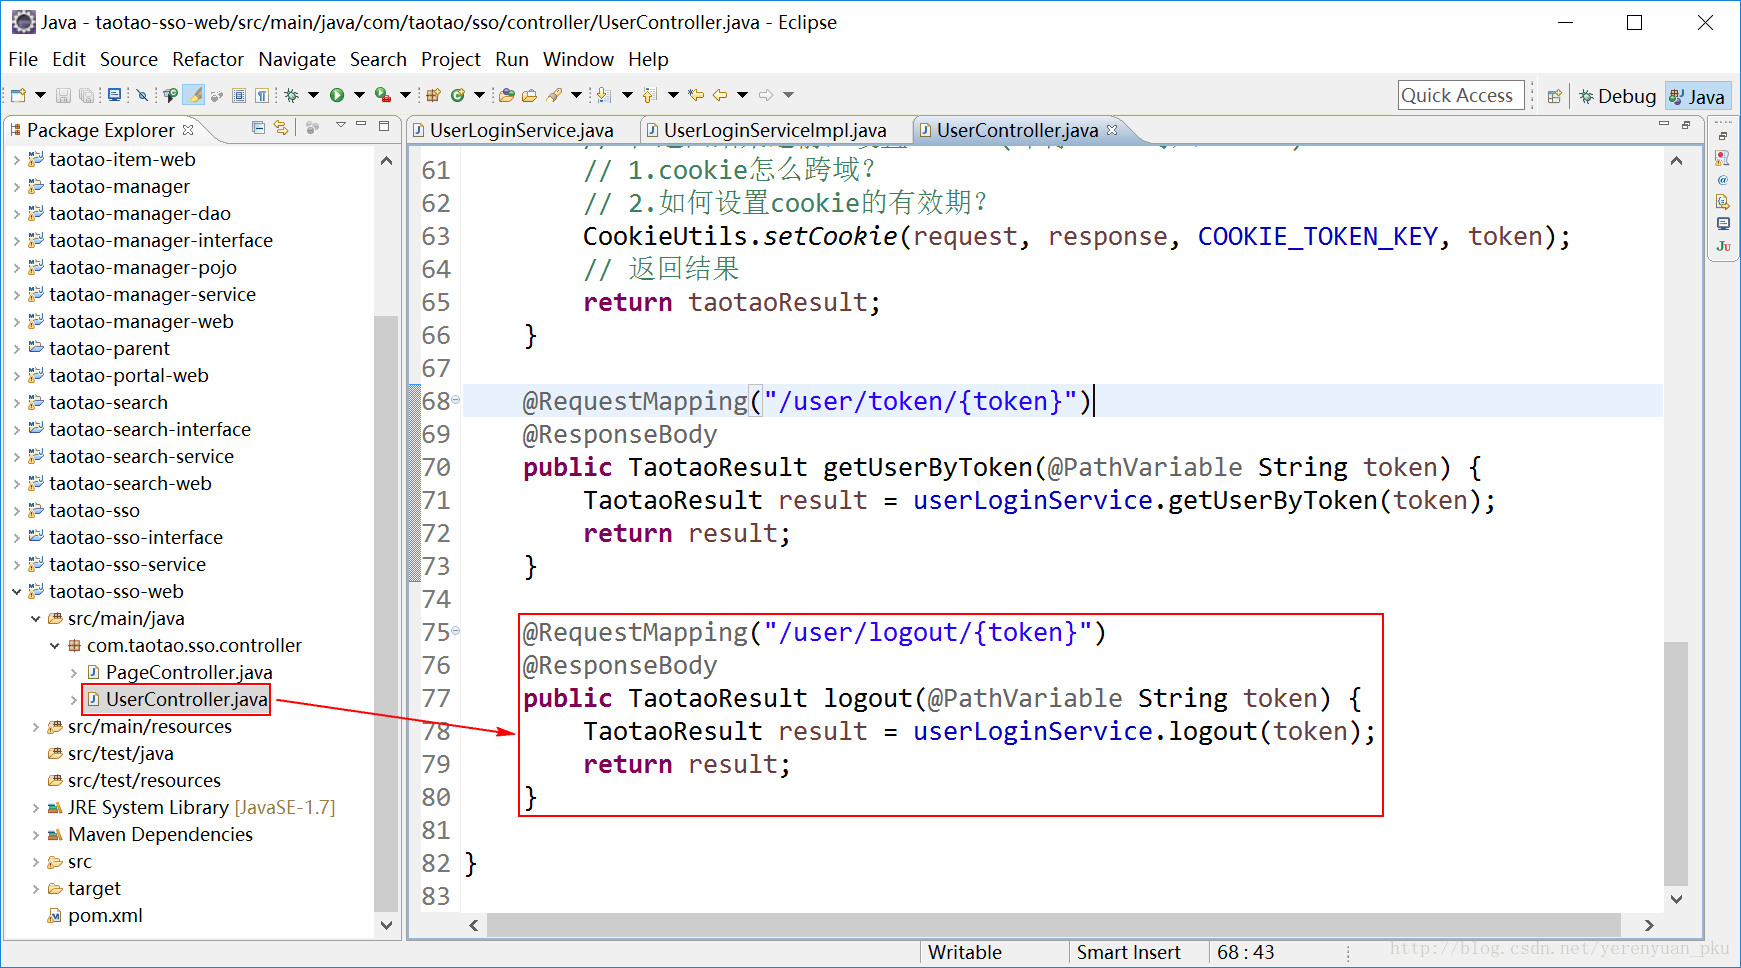The height and width of the screenshot is (968, 1741).
Task: Toggle Link with Editor in Package Explorer
Action: (281, 128)
